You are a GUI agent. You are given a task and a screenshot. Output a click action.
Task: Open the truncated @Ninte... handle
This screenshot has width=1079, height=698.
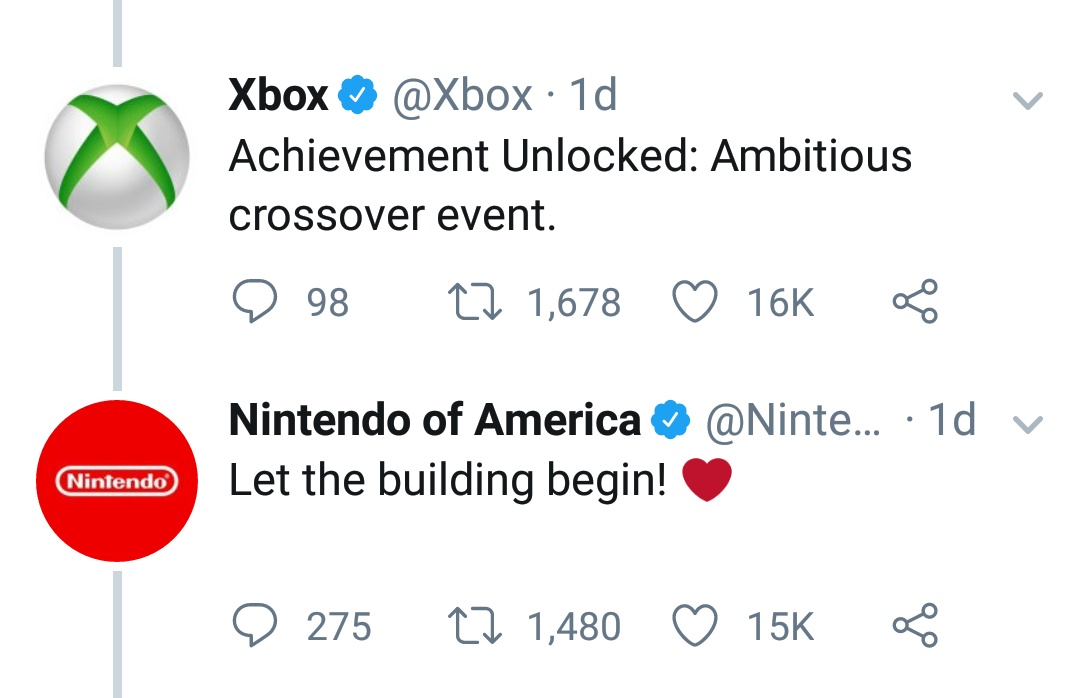[792, 421]
